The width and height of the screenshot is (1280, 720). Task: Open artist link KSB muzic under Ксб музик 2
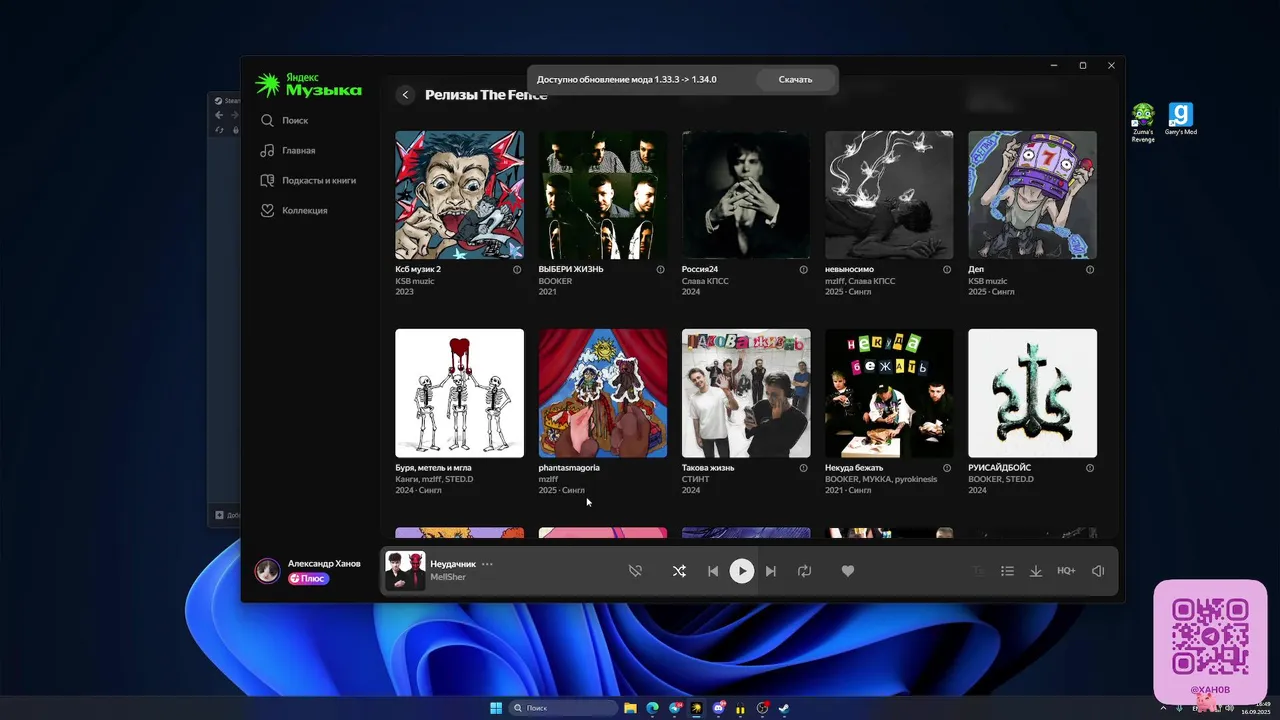(x=415, y=281)
